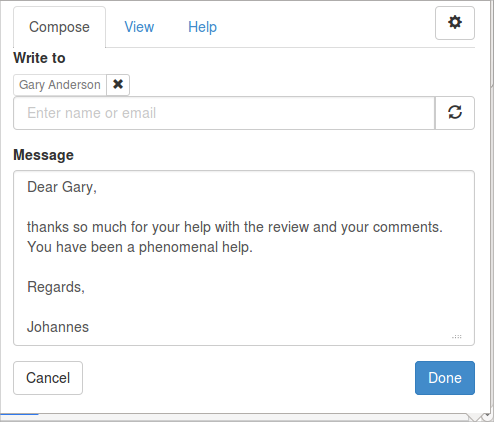Click the 'Message' label

[43, 155]
